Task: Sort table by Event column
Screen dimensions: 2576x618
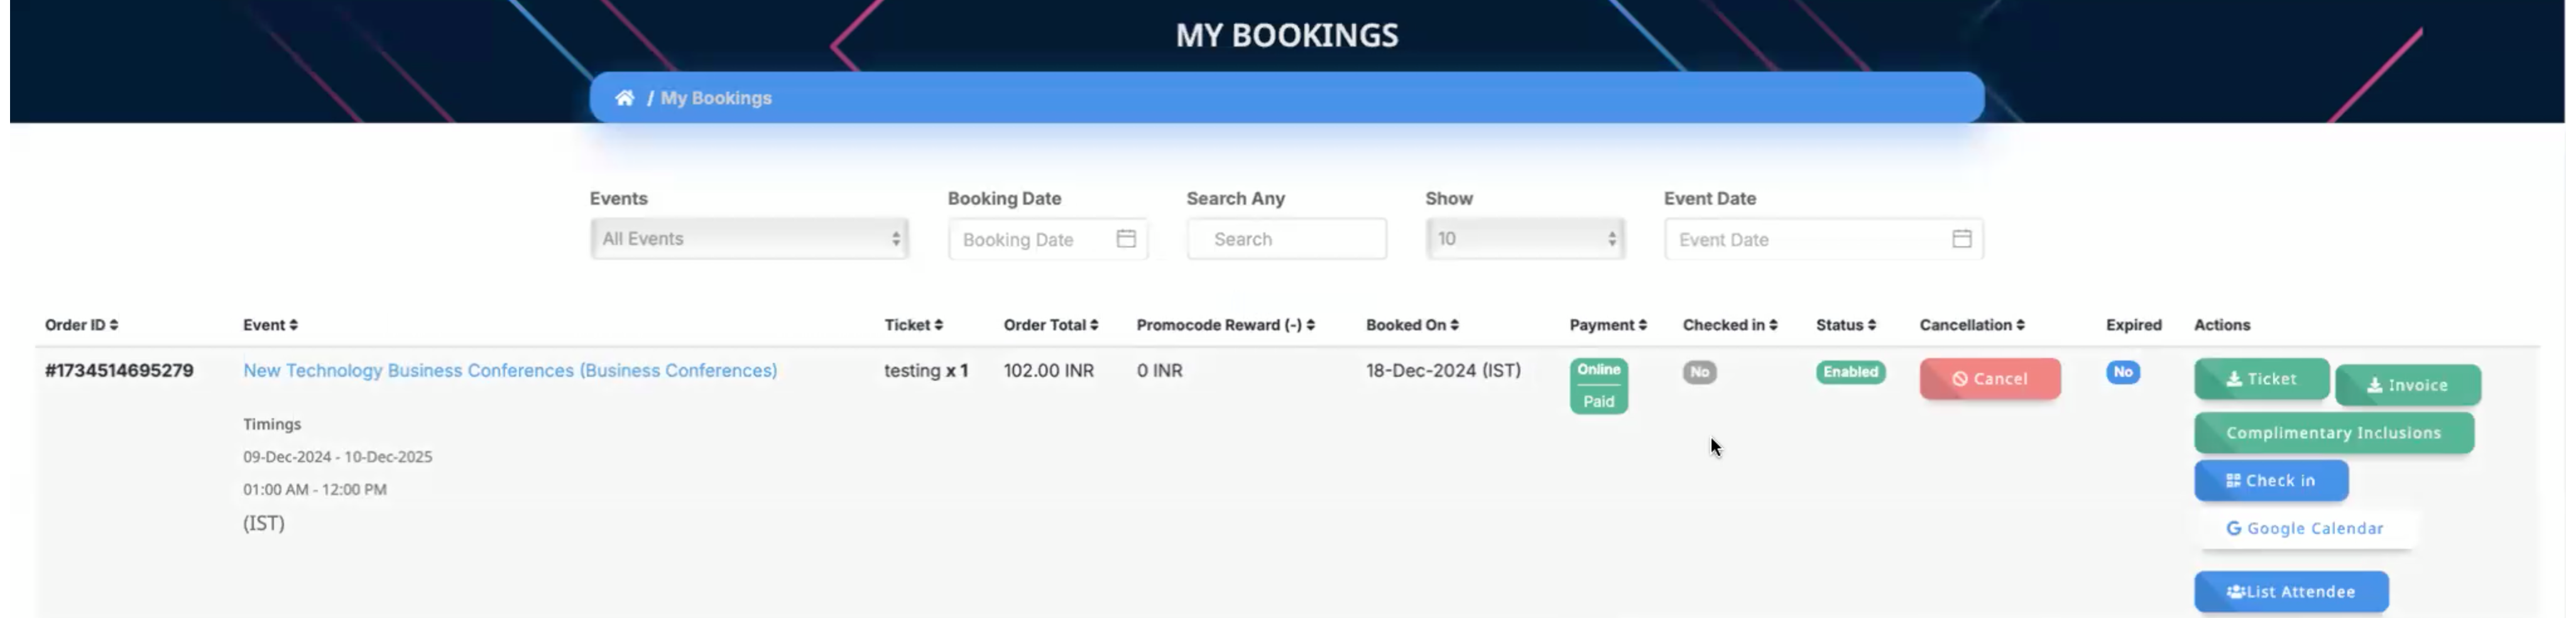Action: [270, 325]
